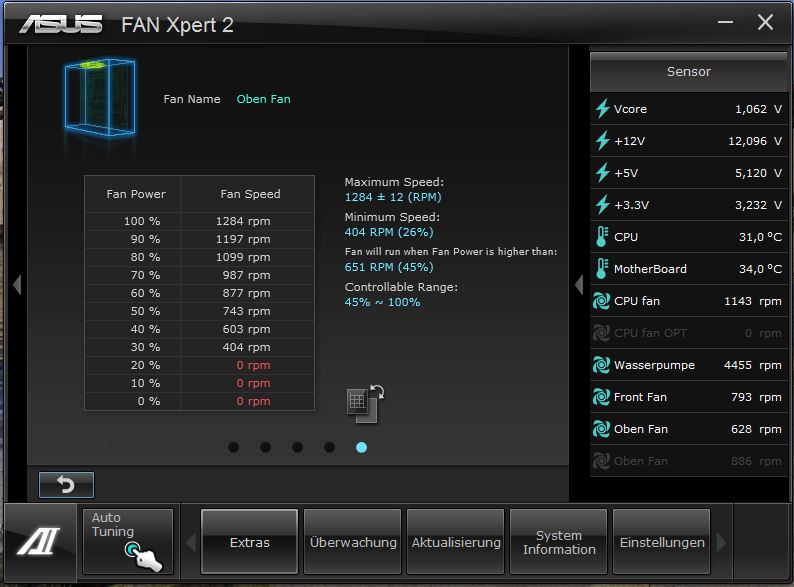The image size is (794, 587).
Task: Click the 743 rpm table cell
Action: coord(246,311)
